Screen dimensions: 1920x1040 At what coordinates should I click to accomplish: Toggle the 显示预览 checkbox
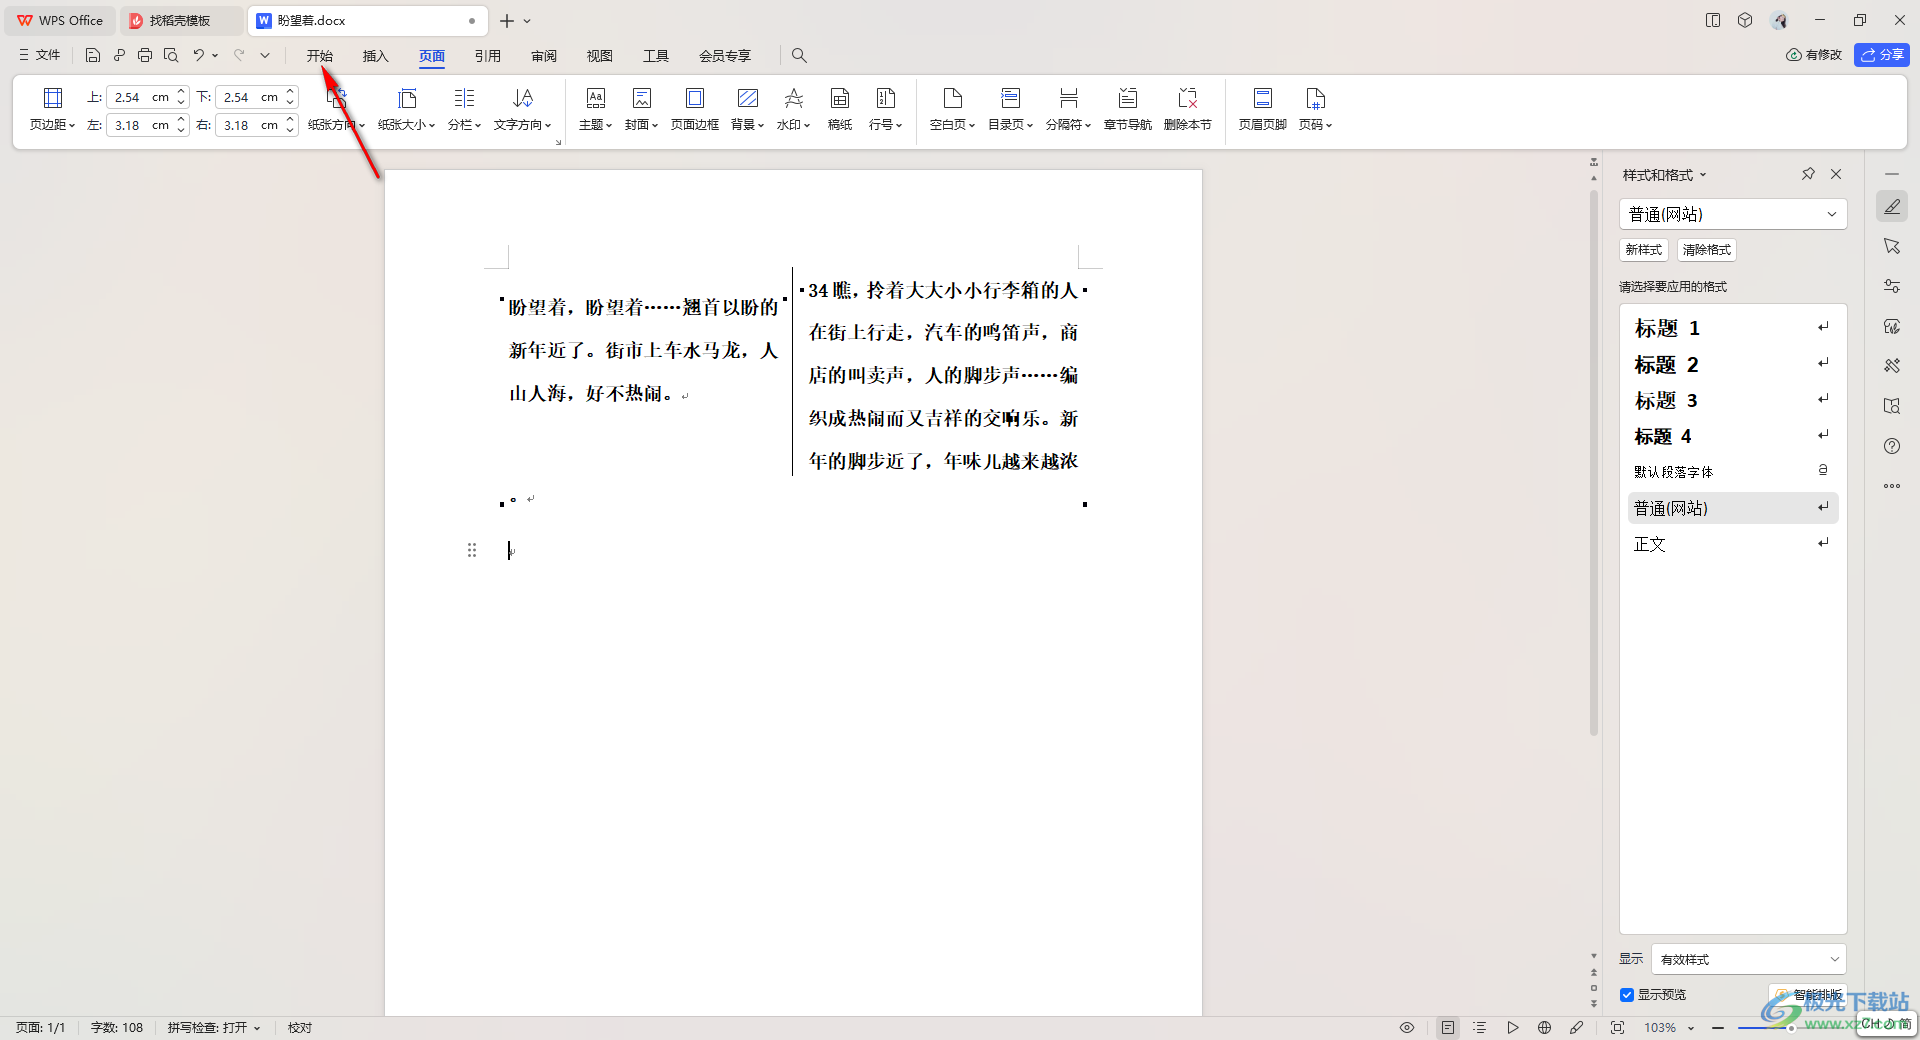click(1627, 995)
